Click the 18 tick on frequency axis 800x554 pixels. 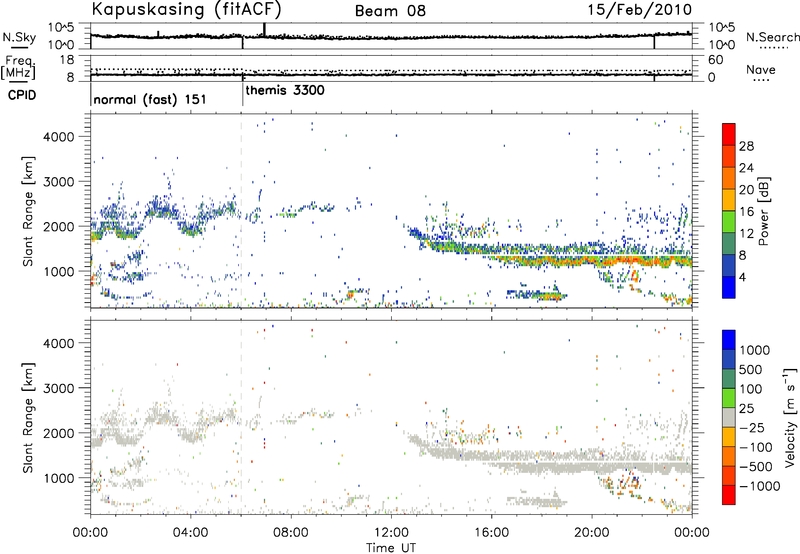[x=67, y=60]
